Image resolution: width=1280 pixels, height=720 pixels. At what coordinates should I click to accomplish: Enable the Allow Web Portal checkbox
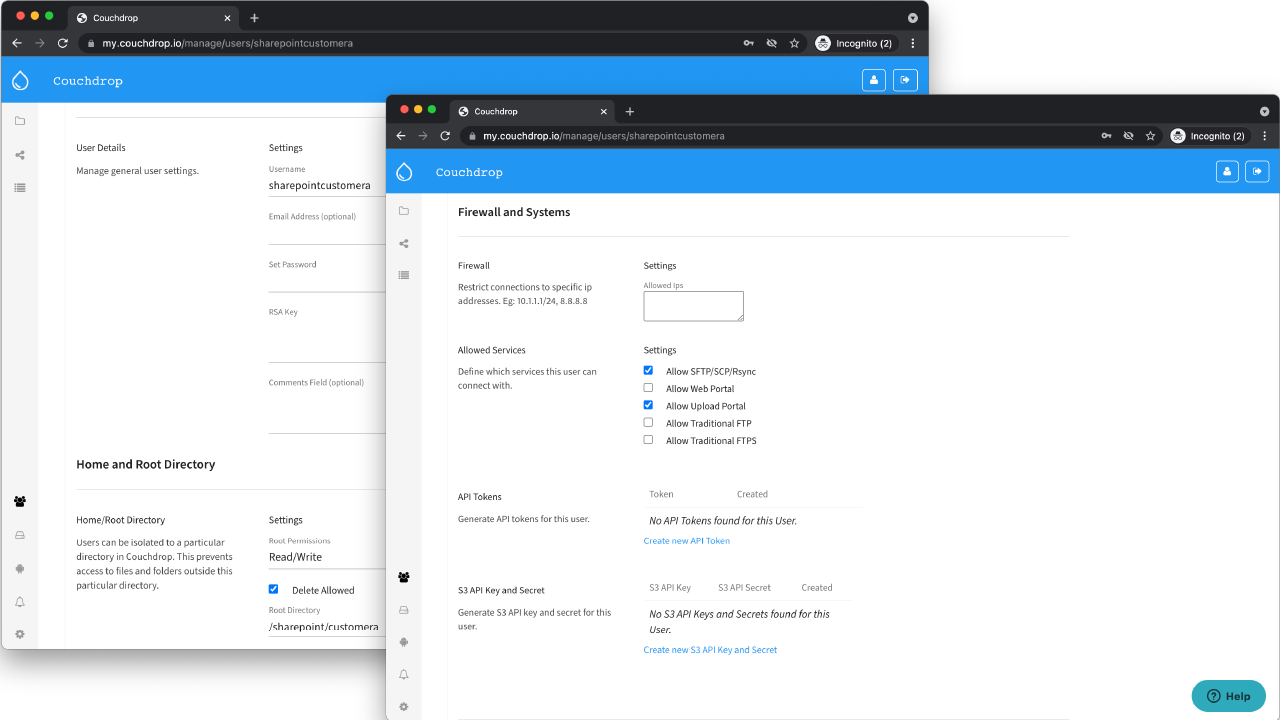click(648, 388)
